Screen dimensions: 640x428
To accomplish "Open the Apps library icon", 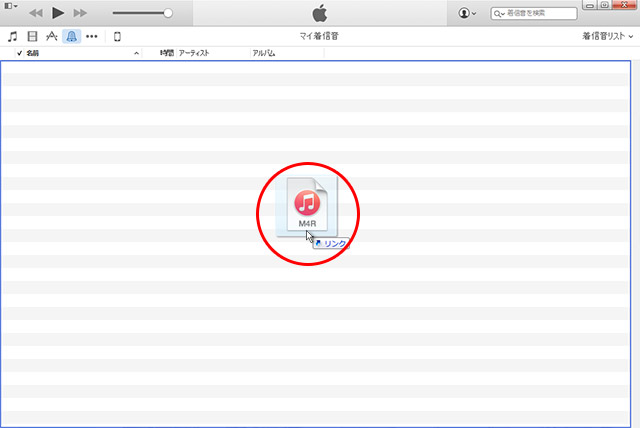I will pyautogui.click(x=52, y=36).
